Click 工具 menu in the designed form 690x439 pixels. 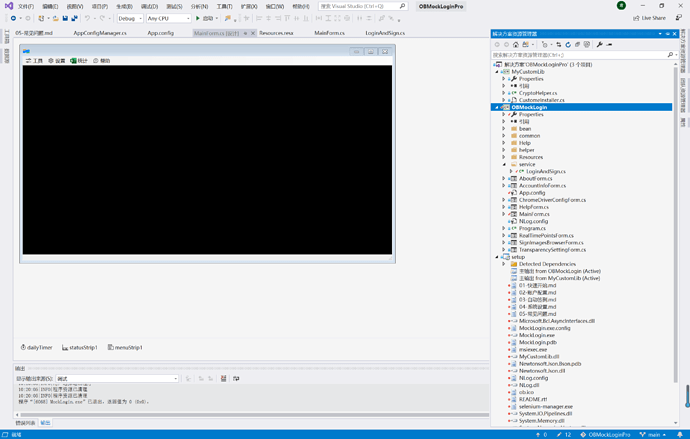34,61
